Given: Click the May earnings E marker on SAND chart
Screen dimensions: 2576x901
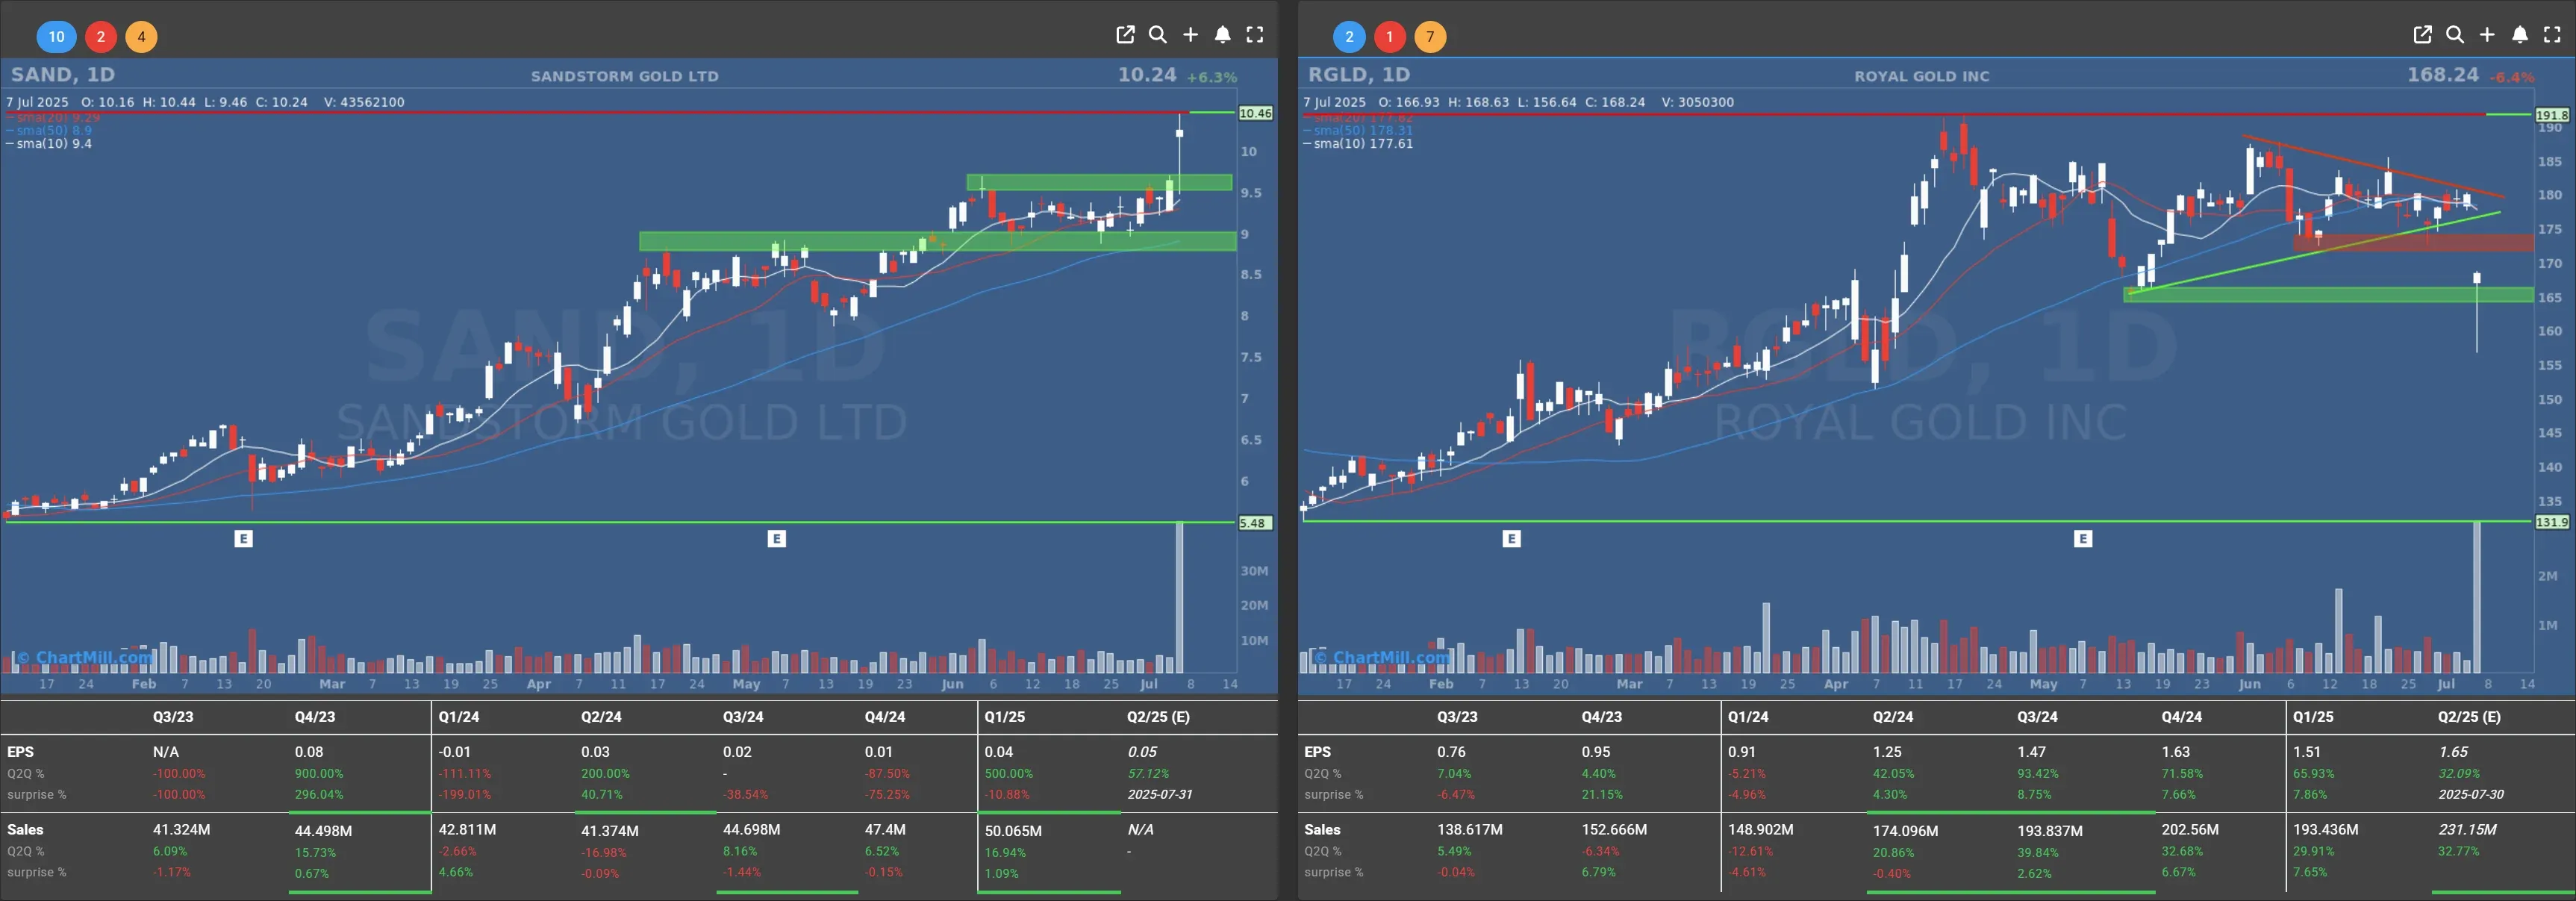Looking at the screenshot, I should pos(776,539).
